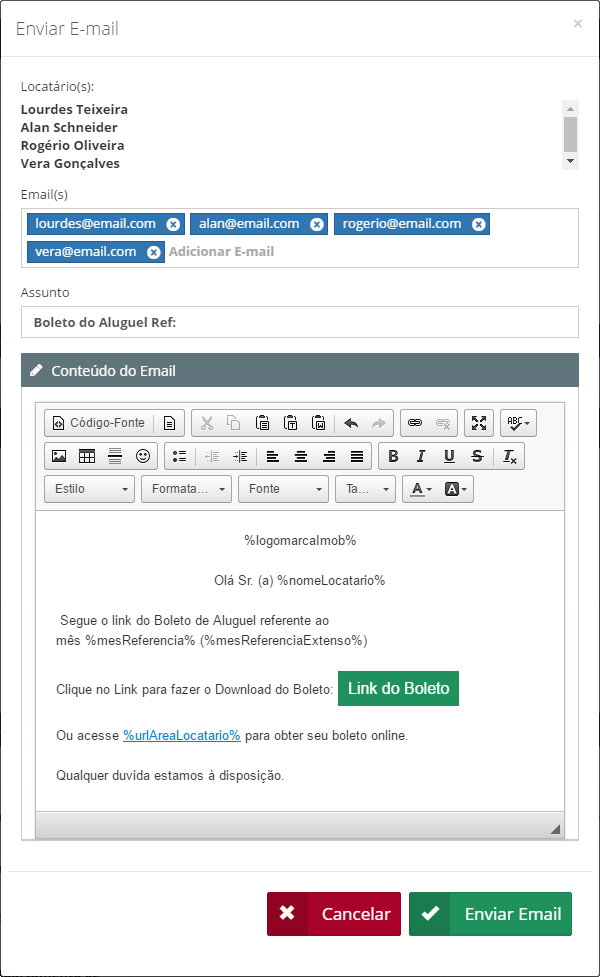This screenshot has width=600, height=977.
Task: Click the Unlink icon
Action: 443,423
